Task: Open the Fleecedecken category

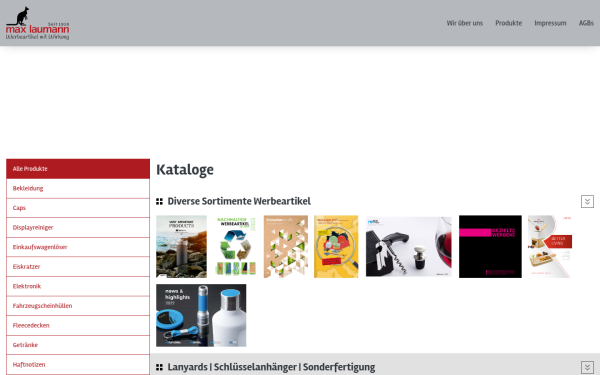Action: click(78, 325)
